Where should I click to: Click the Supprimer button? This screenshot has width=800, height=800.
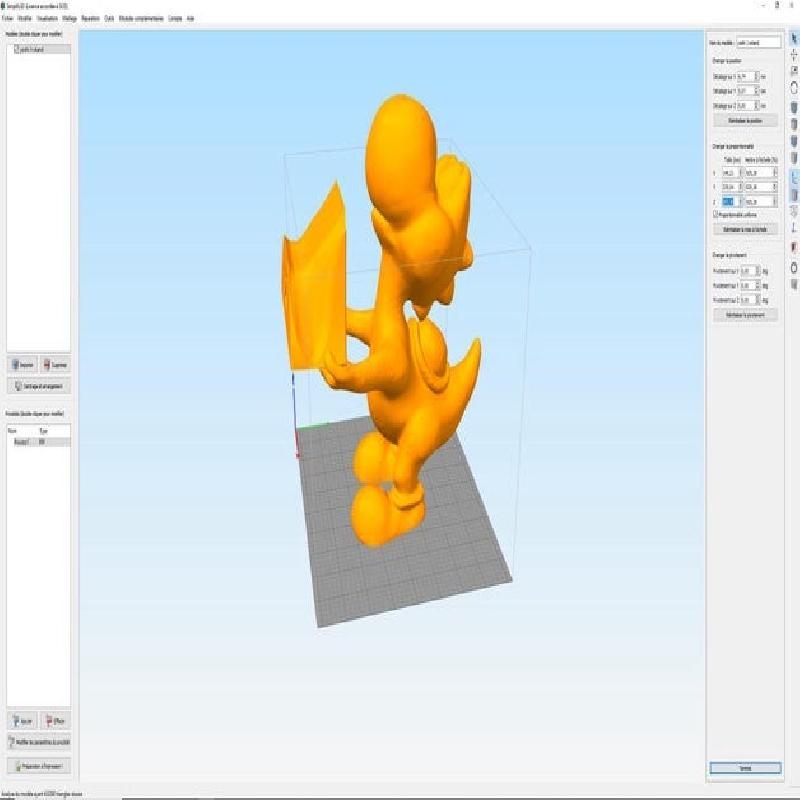coord(55,365)
